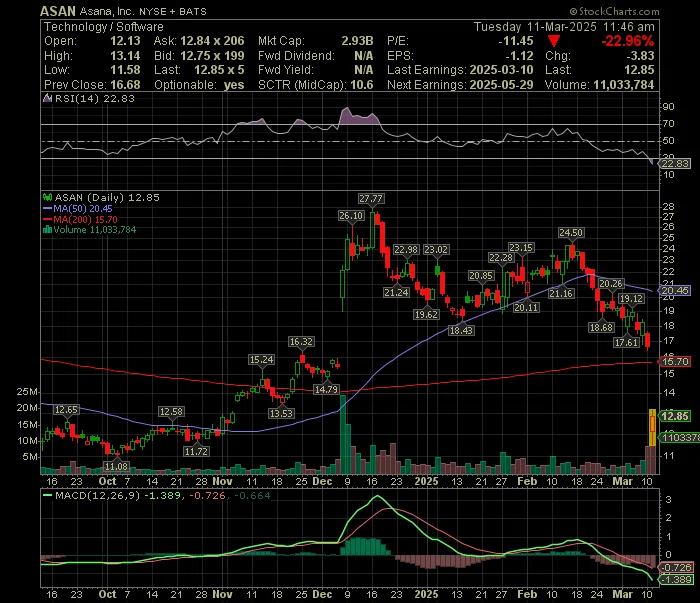This screenshot has width=700, height=603.
Task: Click the SCTR (MidCap) 10.6 value
Action: [x=362, y=85]
